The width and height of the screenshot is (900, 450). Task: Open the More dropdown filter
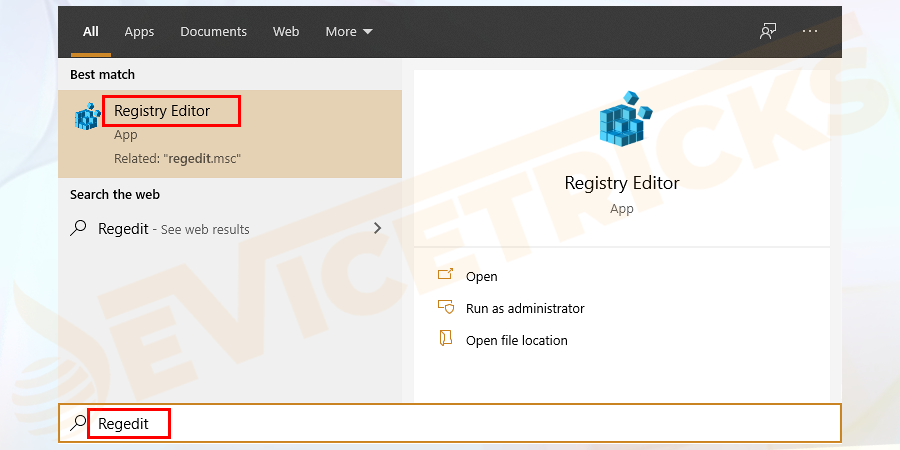point(349,32)
